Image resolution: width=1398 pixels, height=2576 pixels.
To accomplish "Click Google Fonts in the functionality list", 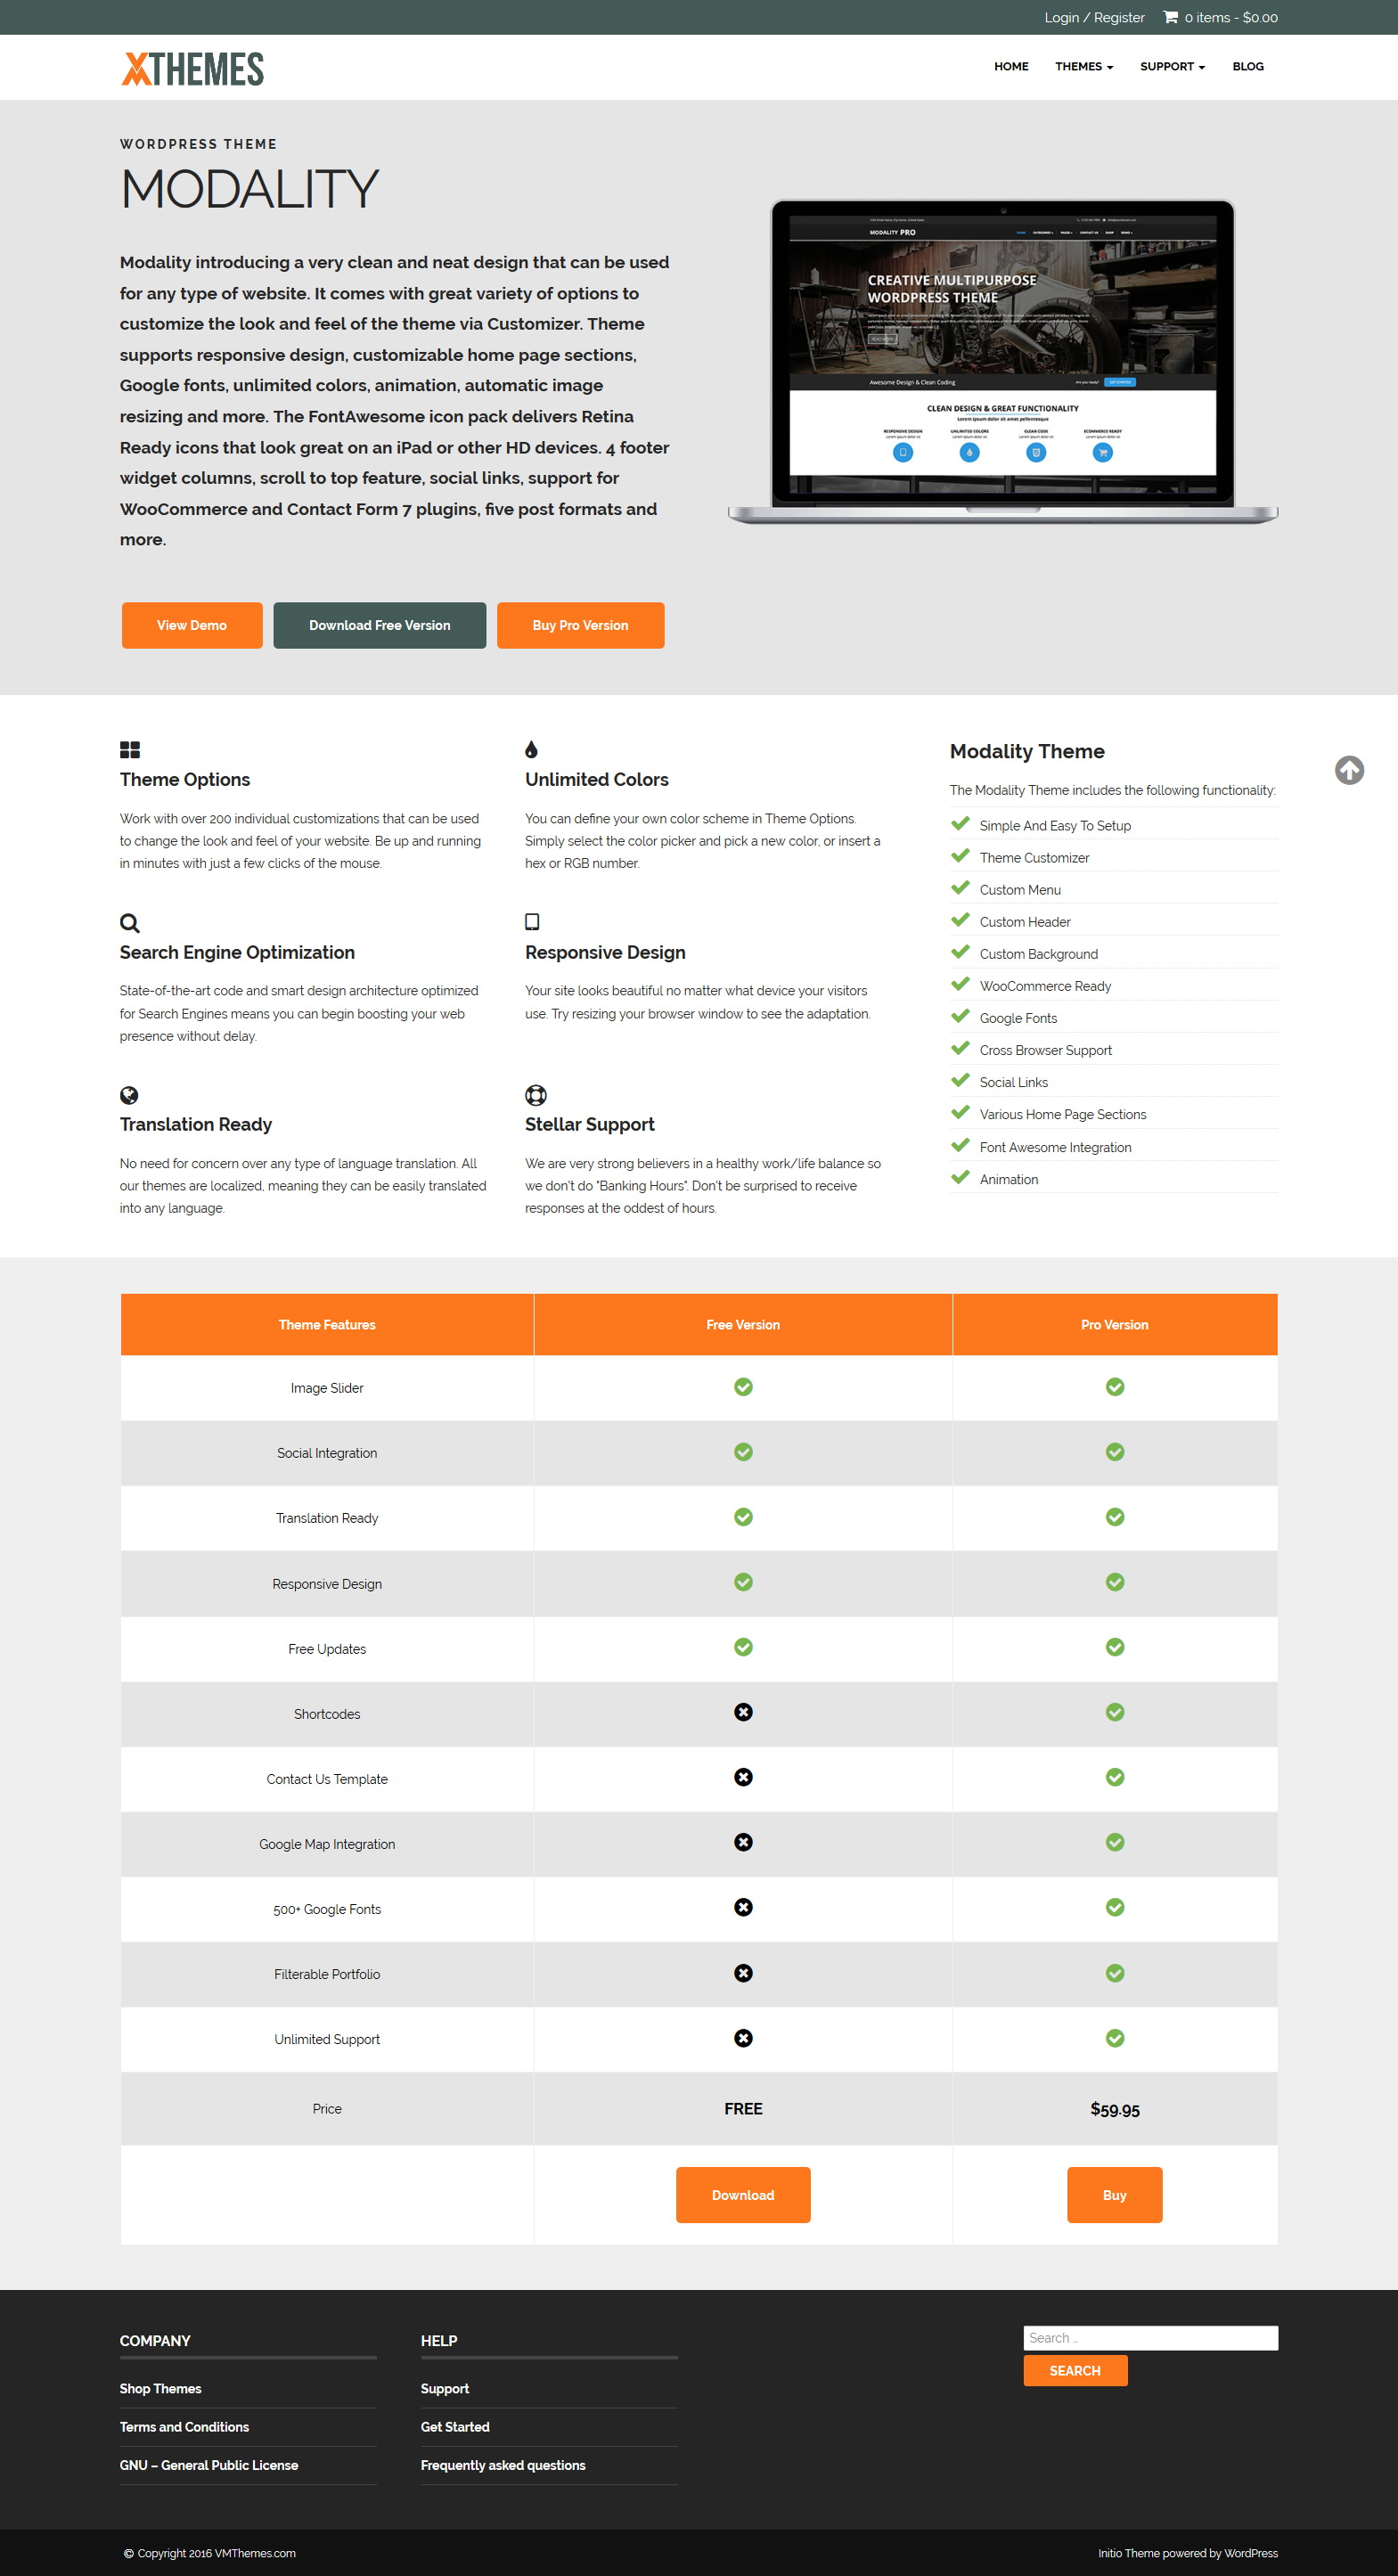I will coord(1018,1018).
